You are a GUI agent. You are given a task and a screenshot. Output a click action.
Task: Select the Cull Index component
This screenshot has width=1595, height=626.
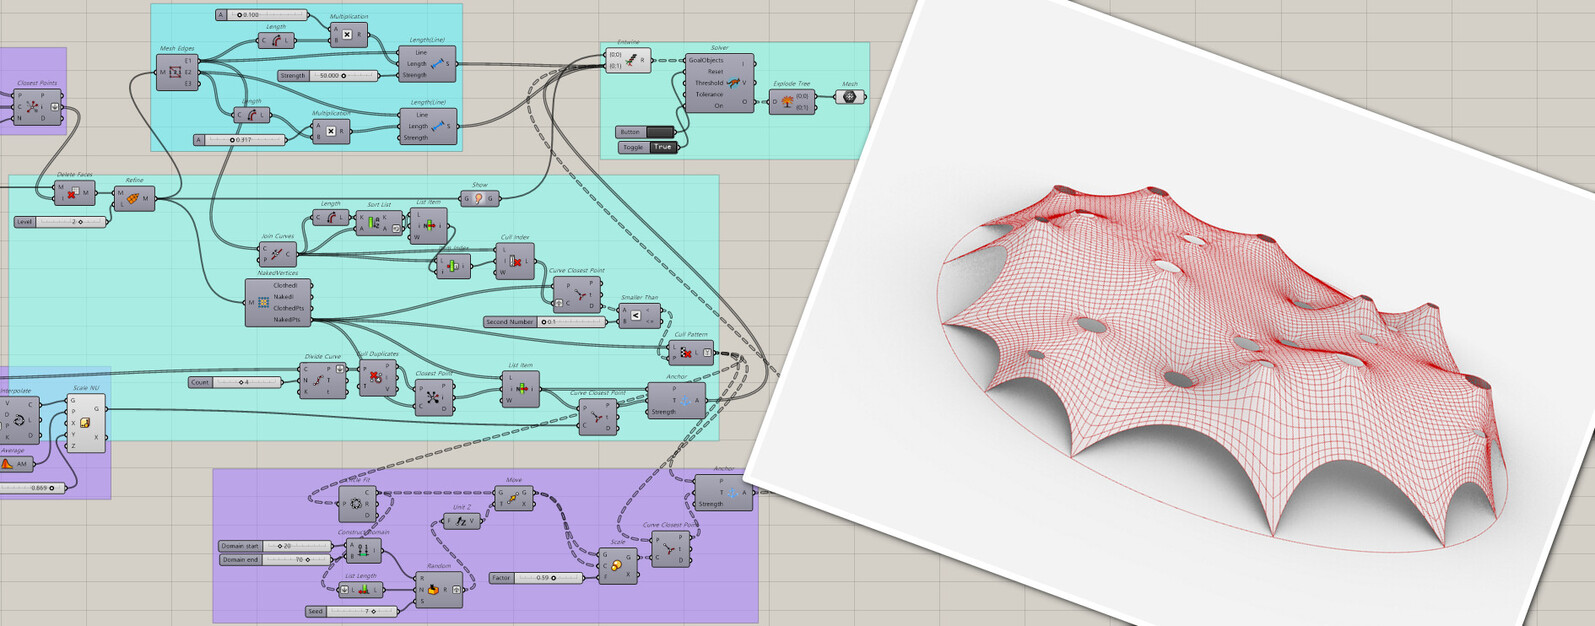[514, 261]
